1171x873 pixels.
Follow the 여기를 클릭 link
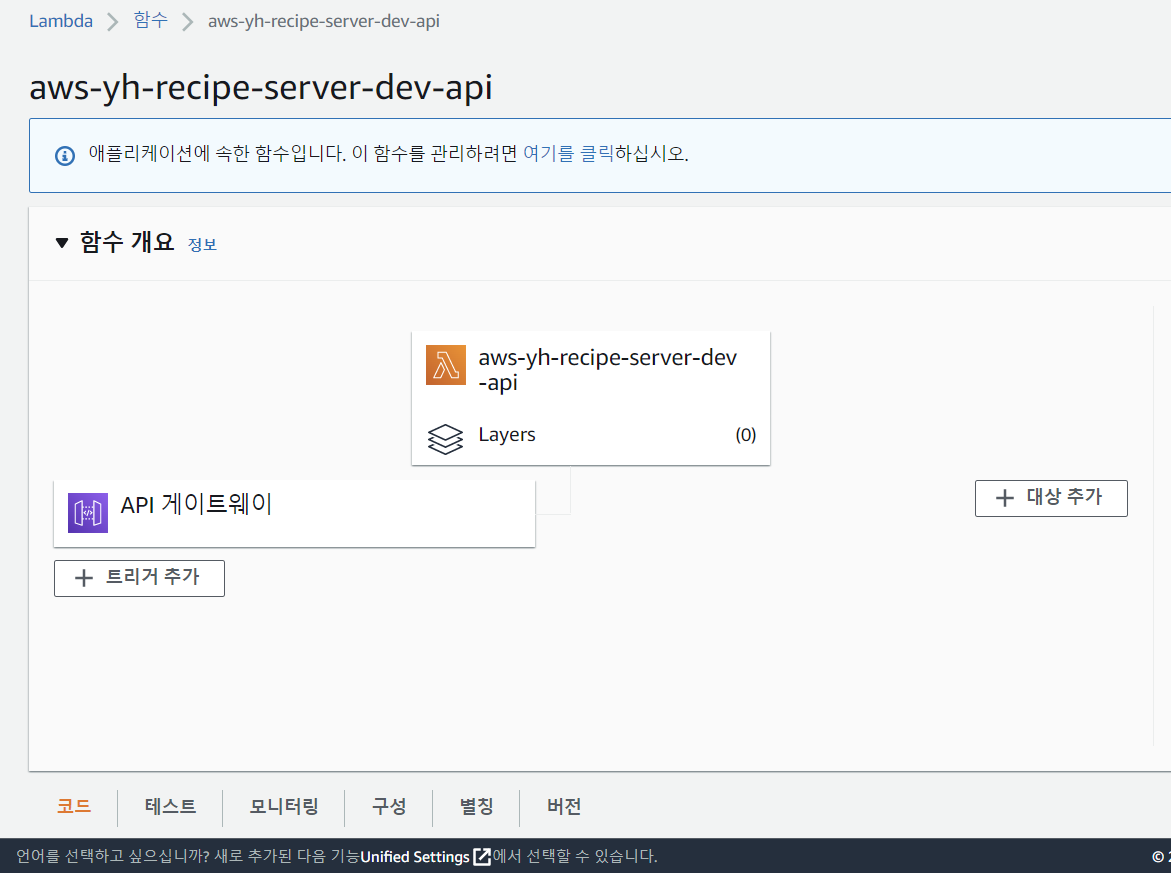coord(568,154)
